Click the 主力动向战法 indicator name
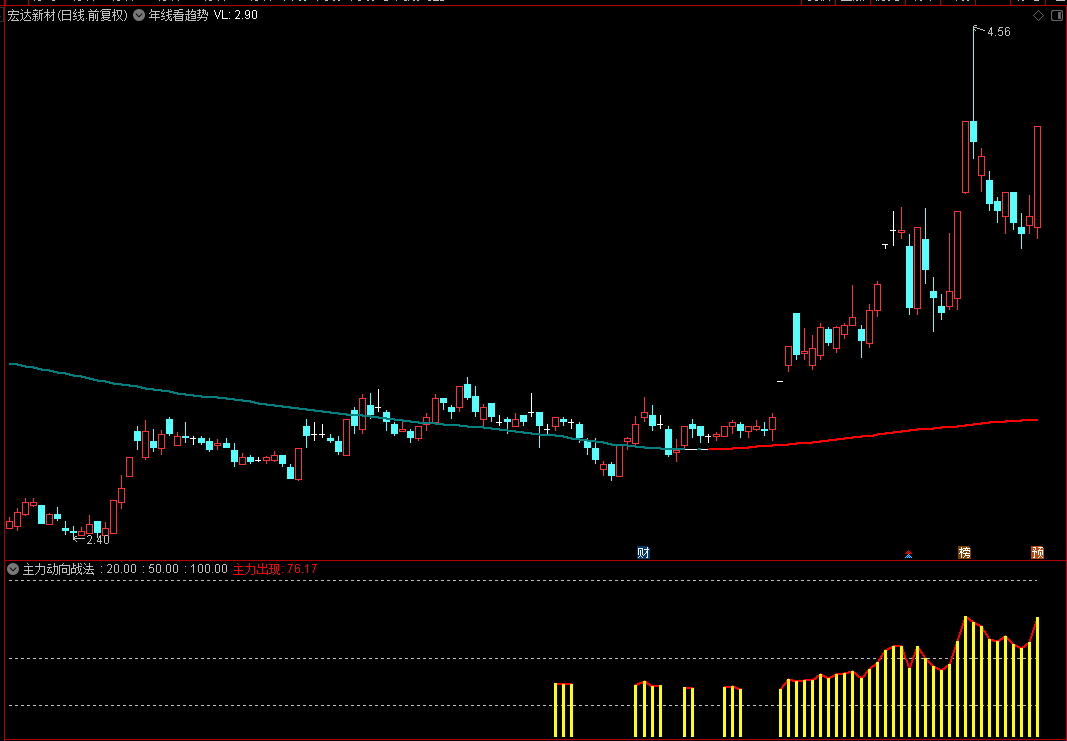 (59, 569)
